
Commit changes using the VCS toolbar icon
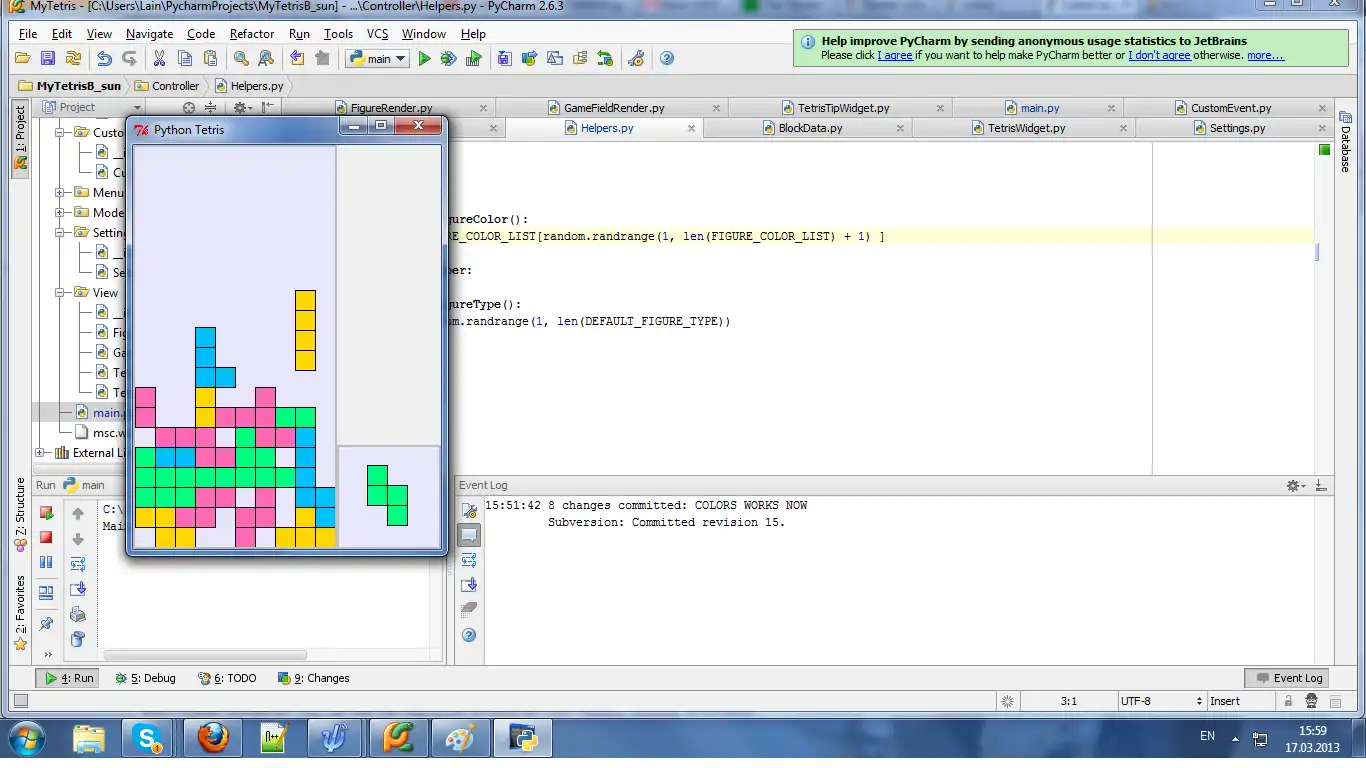click(529, 59)
